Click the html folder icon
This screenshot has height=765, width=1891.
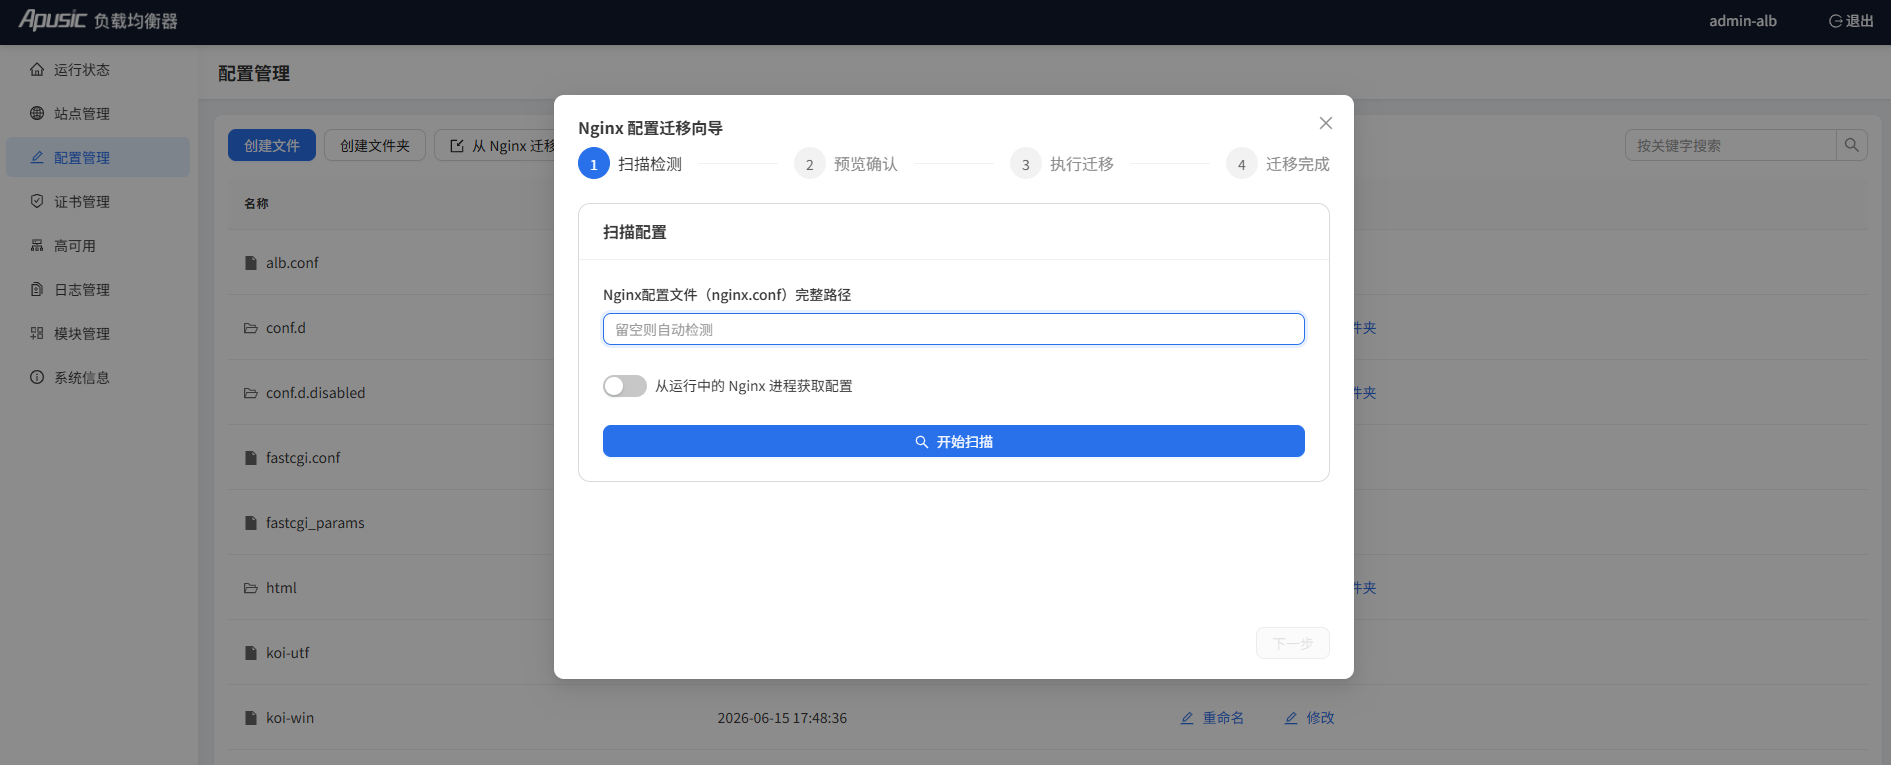(x=251, y=588)
